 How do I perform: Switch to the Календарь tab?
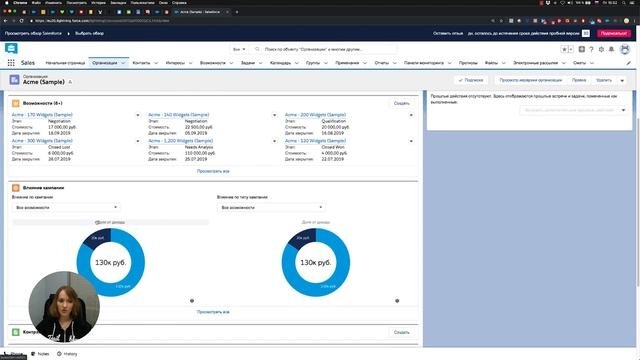[280, 63]
